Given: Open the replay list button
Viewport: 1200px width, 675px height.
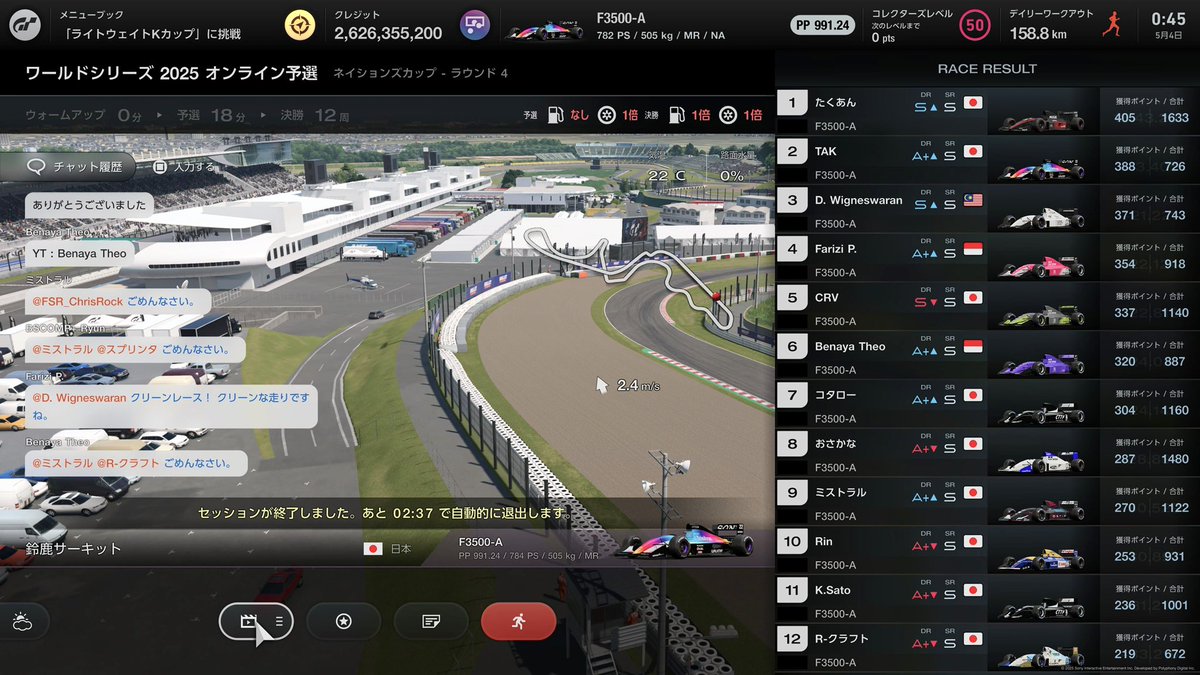Looking at the screenshot, I should click(256, 621).
